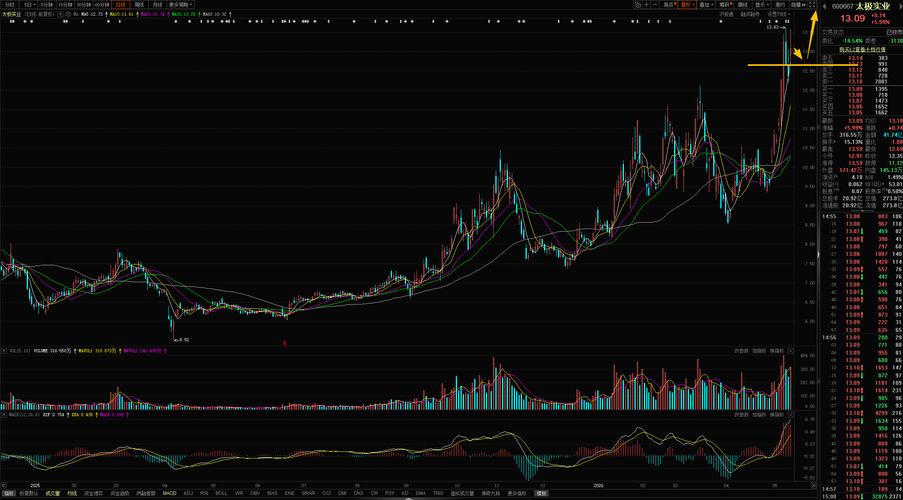
Task: Click the 融资融券 link
Action: pos(748,14)
